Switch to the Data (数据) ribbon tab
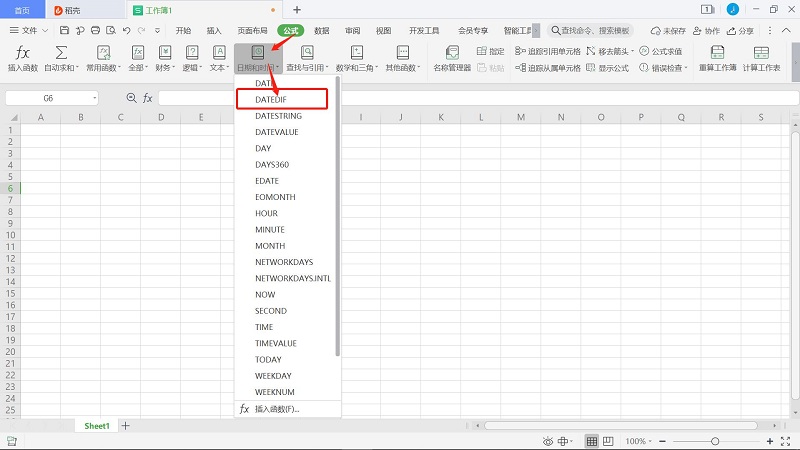The image size is (800, 450). (321, 31)
